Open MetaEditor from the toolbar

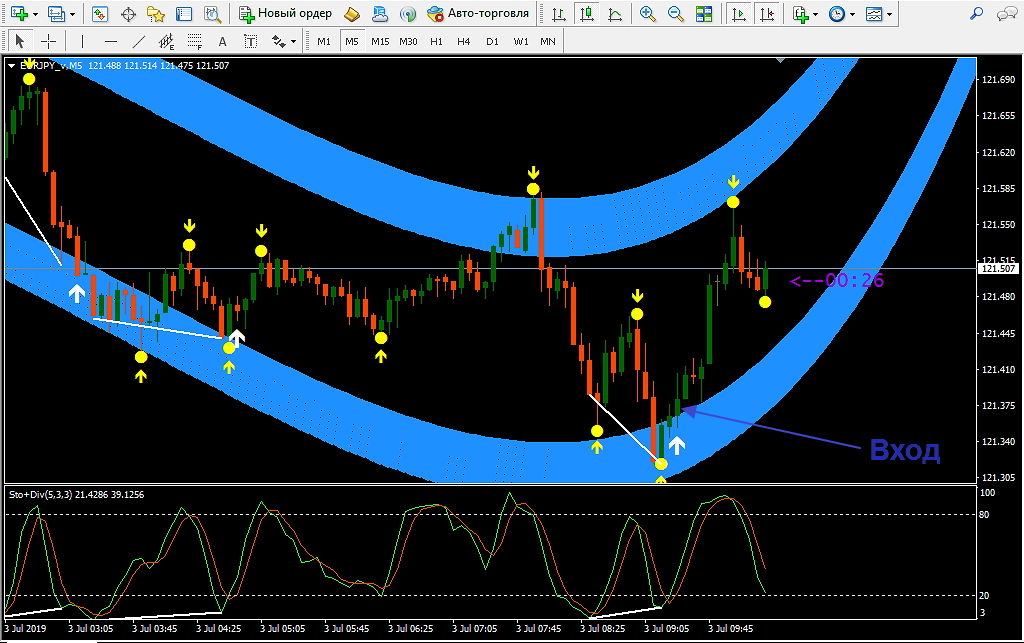tap(352, 14)
